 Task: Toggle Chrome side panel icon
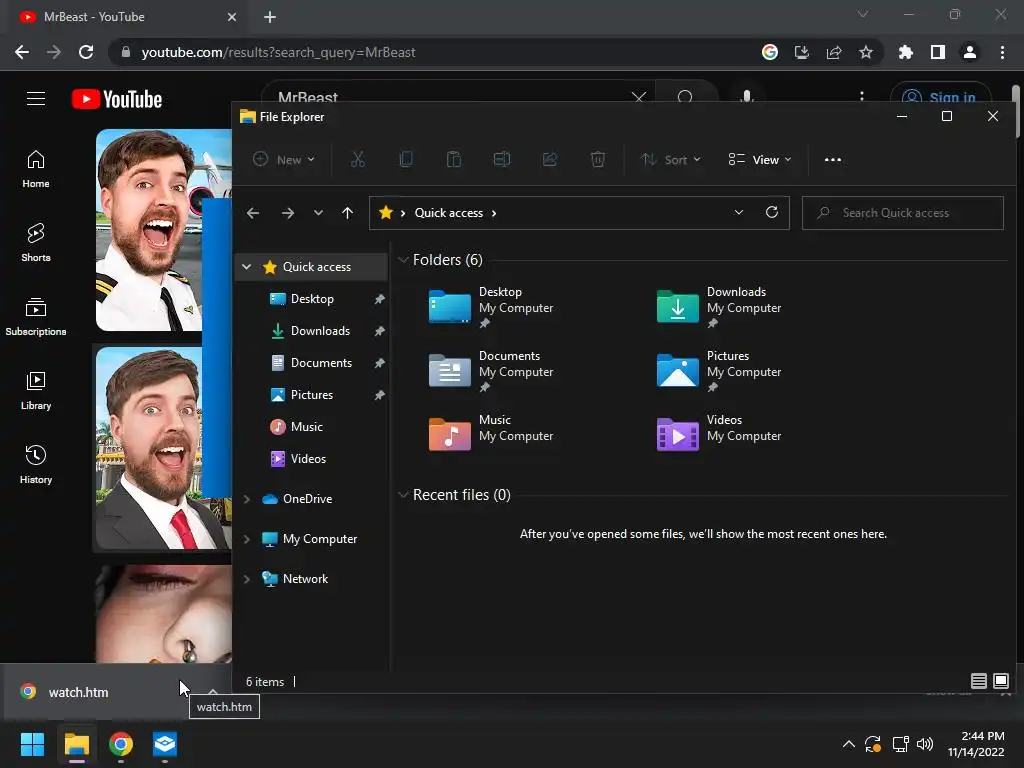click(938, 52)
